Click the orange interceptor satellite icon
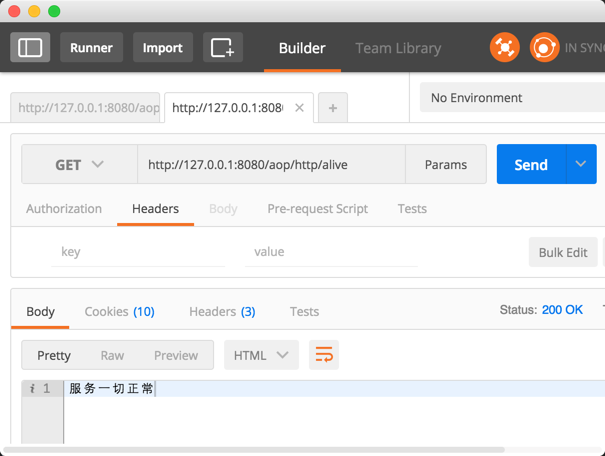605x456 pixels. click(504, 47)
